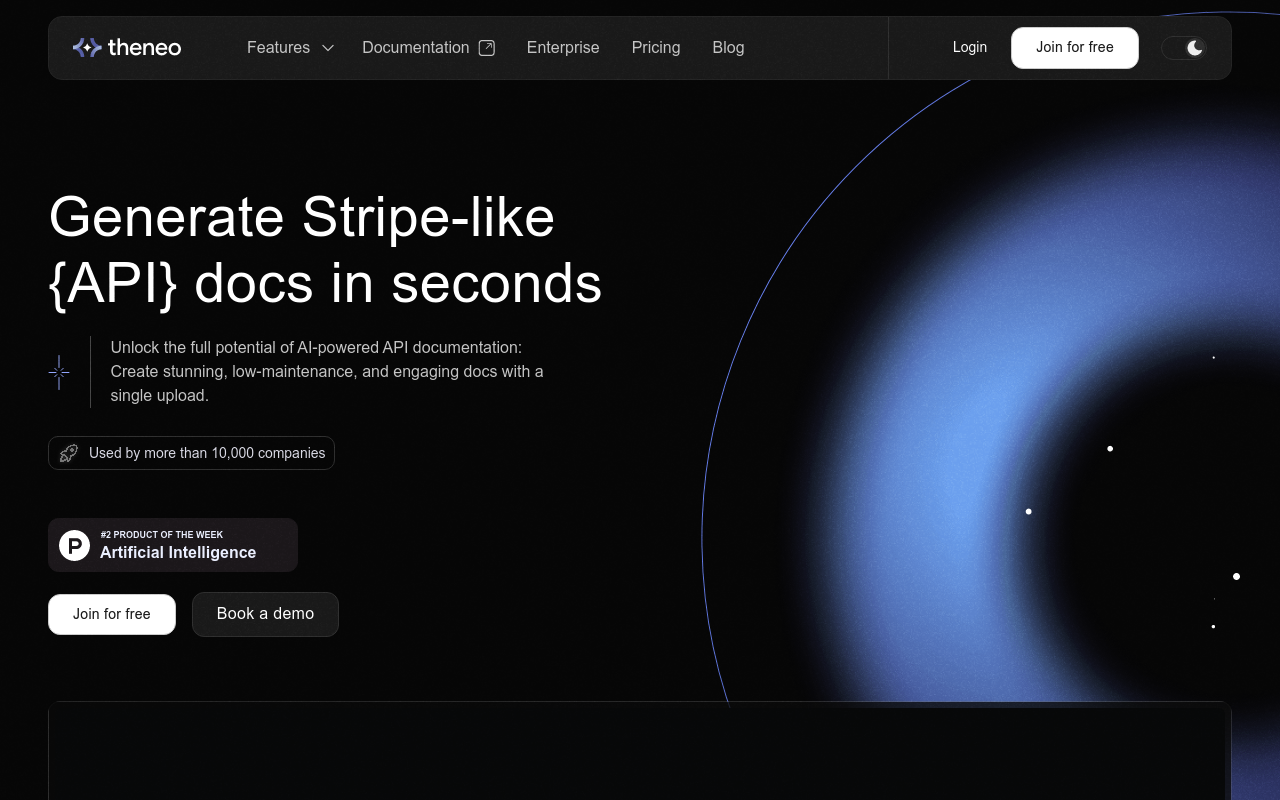Click hero Join for free button
The image size is (1280, 800).
point(112,614)
